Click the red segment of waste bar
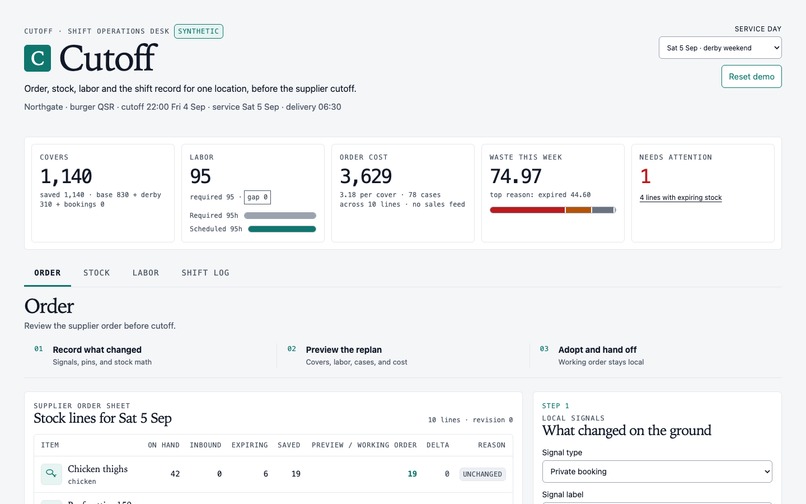The width and height of the screenshot is (806, 504). pos(527,210)
